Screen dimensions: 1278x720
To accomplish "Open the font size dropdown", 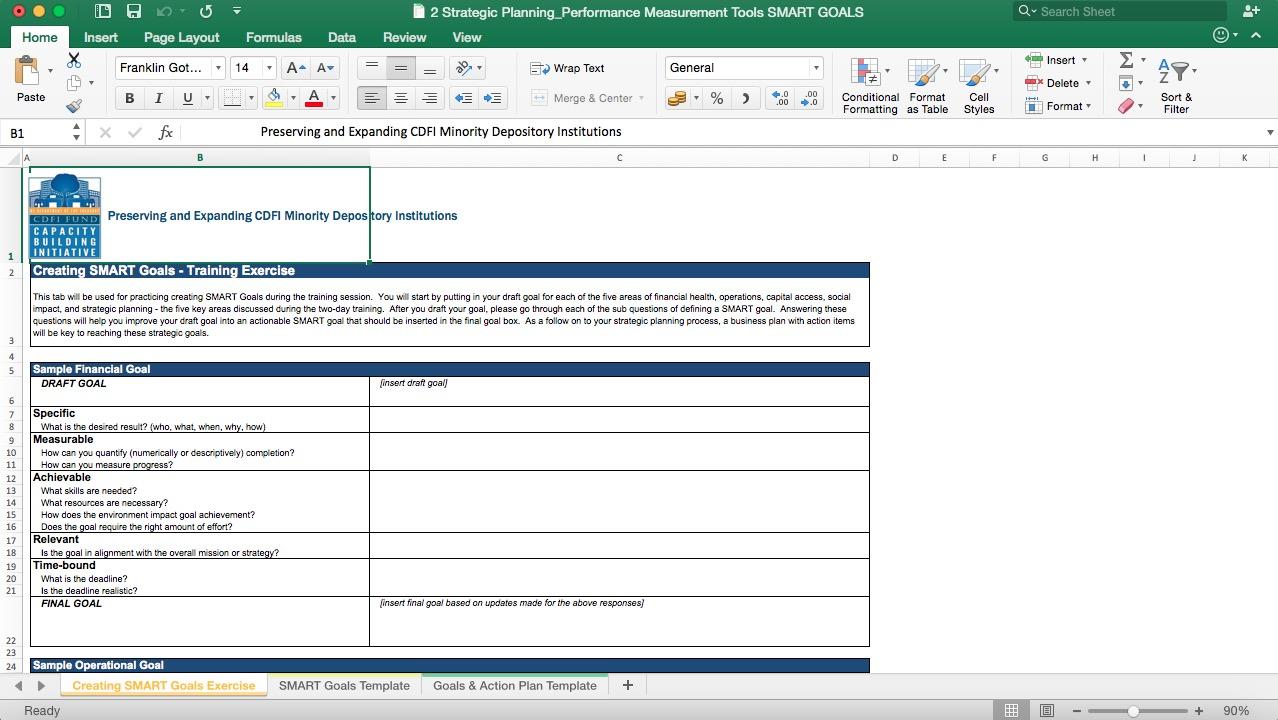I will coord(268,68).
